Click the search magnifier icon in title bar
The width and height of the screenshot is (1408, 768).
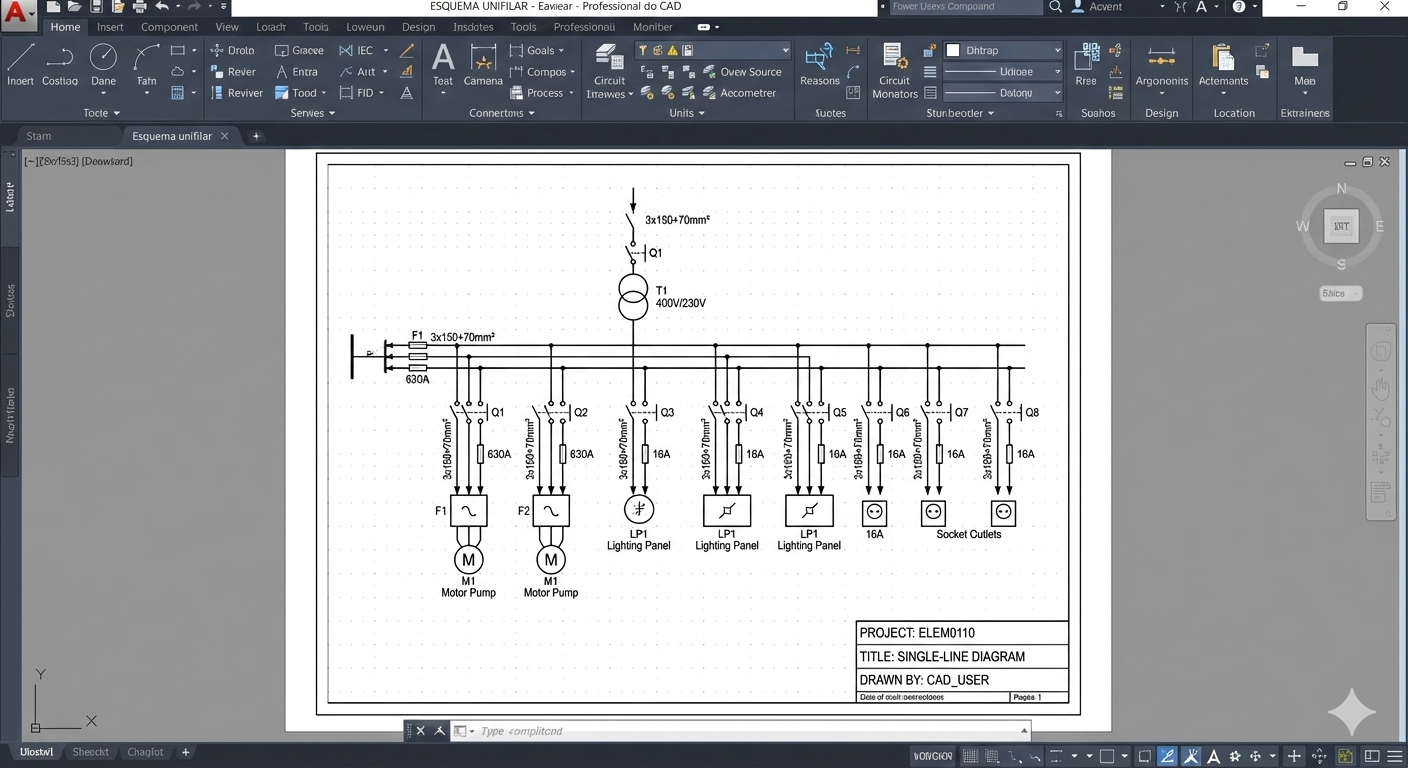(x=1056, y=7)
